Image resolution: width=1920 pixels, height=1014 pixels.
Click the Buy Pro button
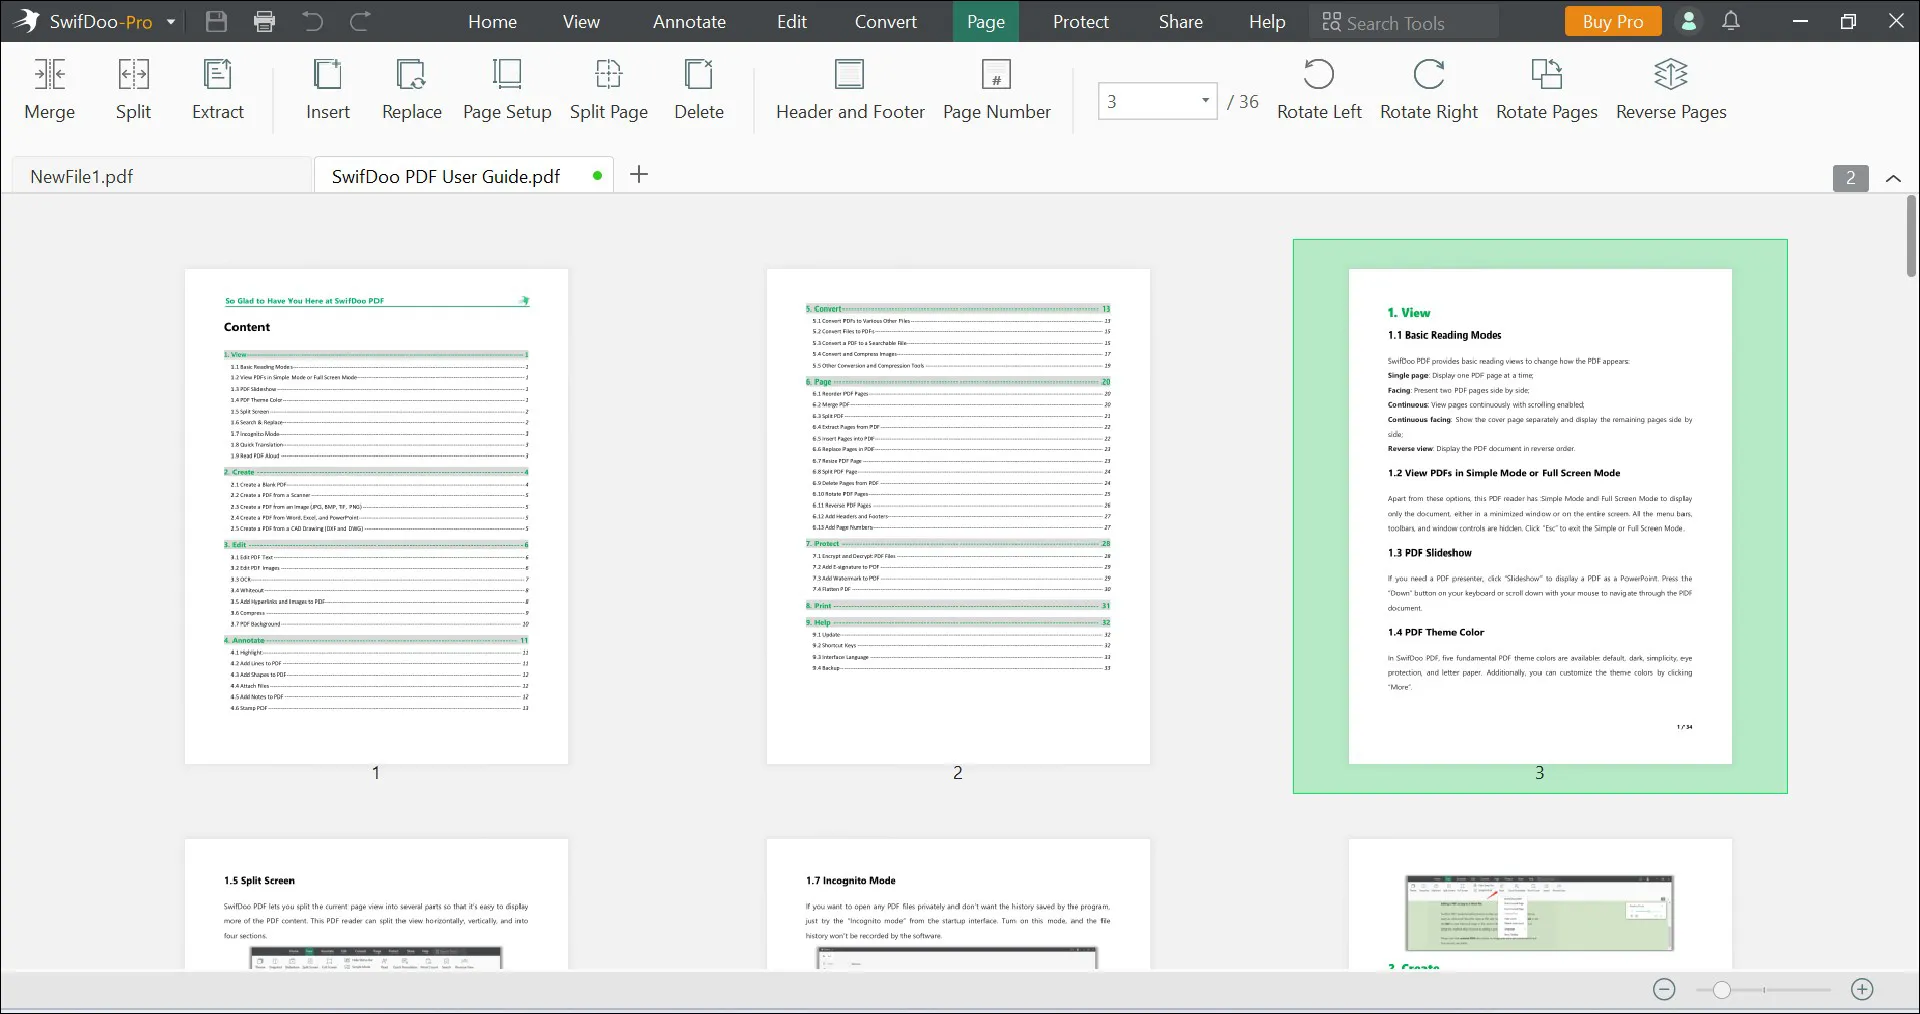click(1612, 21)
